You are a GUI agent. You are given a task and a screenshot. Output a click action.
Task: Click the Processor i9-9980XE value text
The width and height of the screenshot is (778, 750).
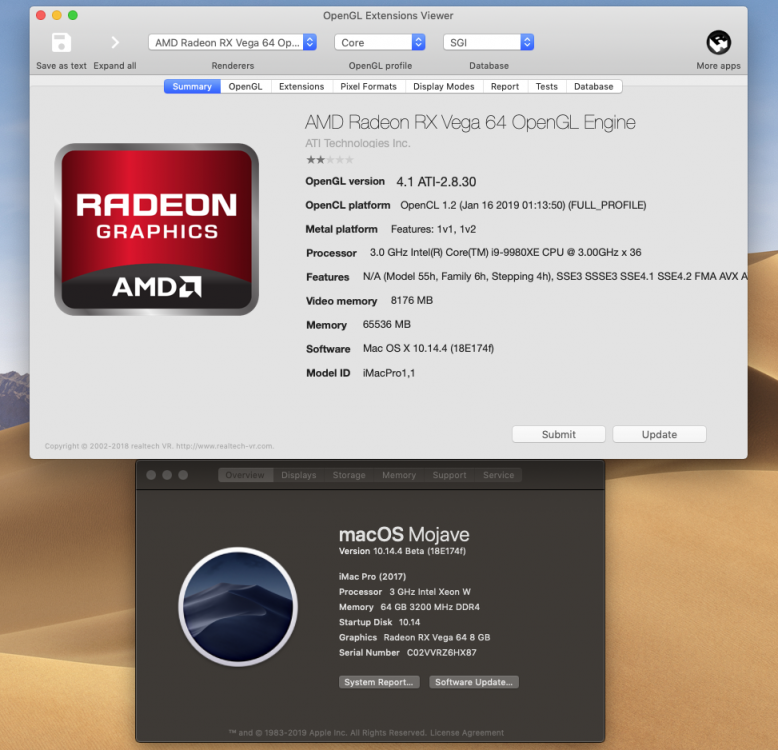[x=505, y=252]
